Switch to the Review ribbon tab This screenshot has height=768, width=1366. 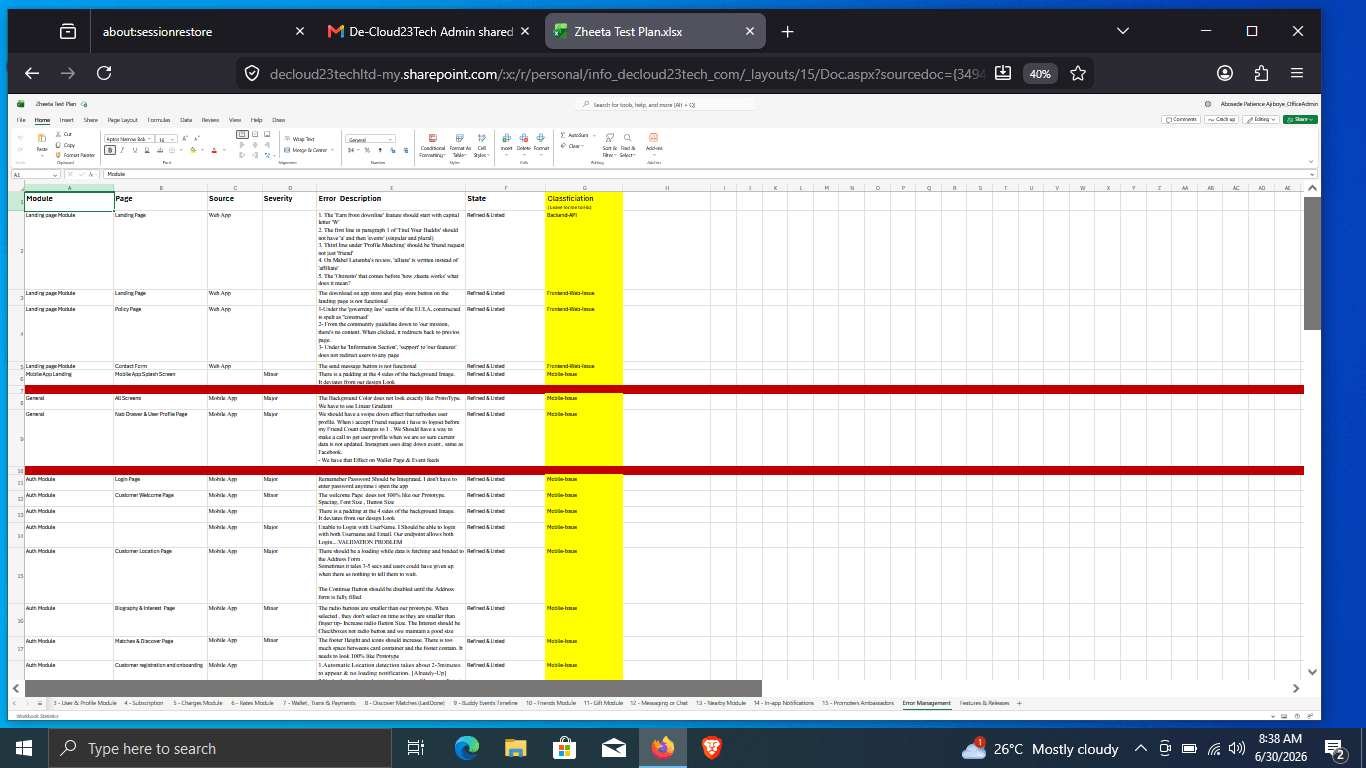[210, 120]
